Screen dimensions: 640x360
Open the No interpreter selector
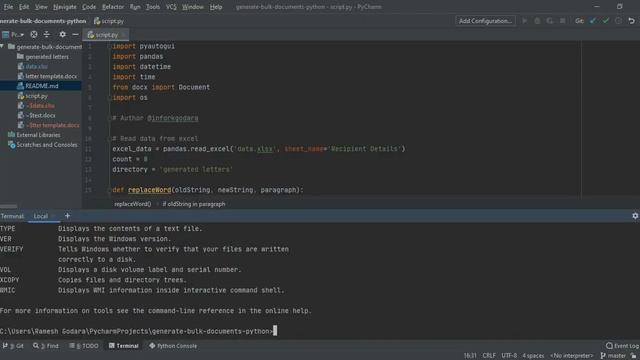(x=571, y=356)
